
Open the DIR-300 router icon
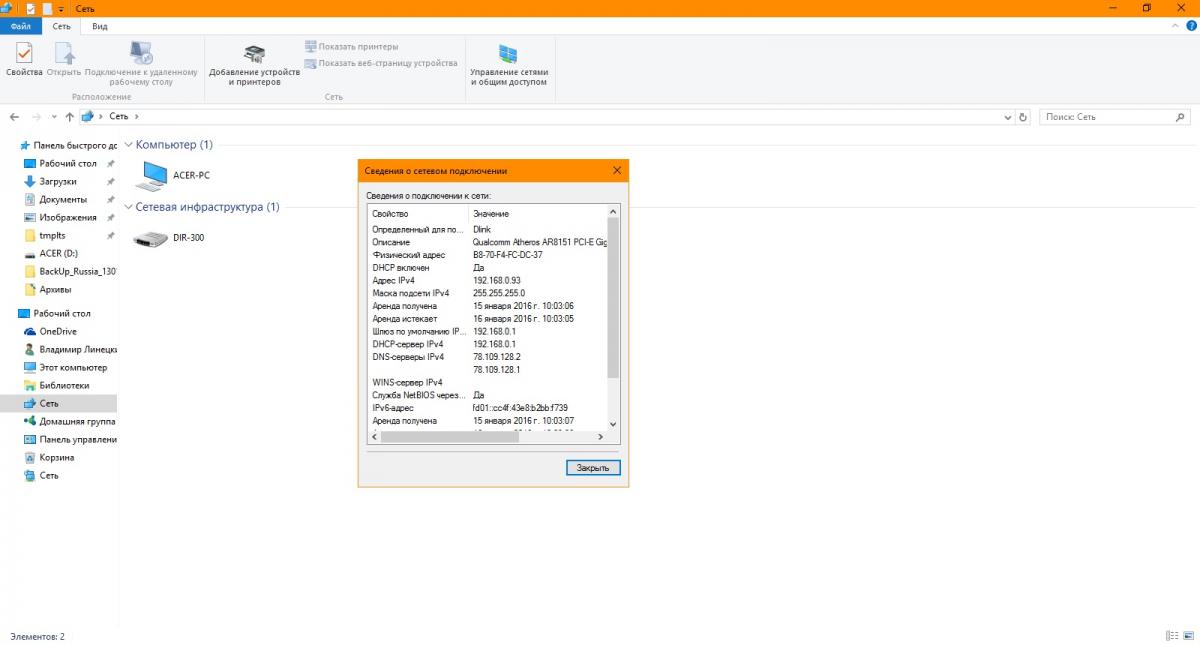[168, 238]
